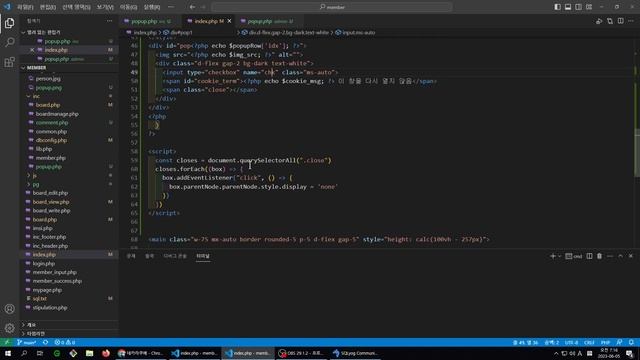Close index.php in open editors list
This screenshot has height=360, width=640.
pyautogui.click(x=32, y=50)
